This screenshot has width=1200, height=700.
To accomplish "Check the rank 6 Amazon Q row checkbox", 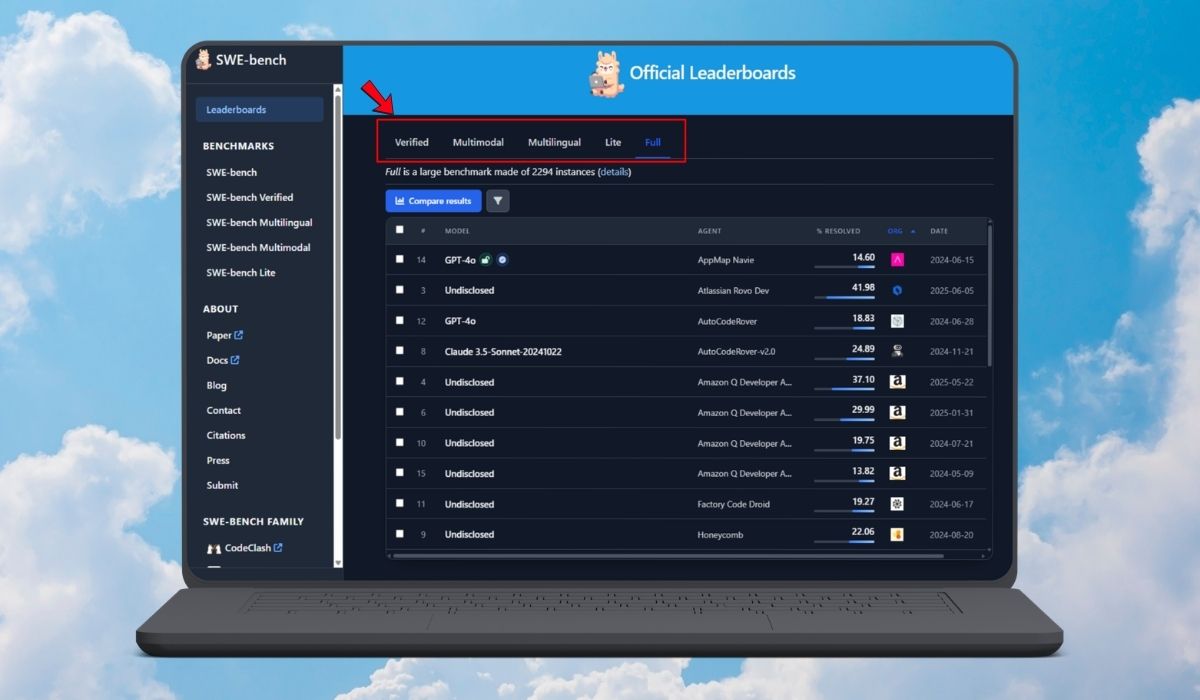I will pyautogui.click(x=400, y=412).
